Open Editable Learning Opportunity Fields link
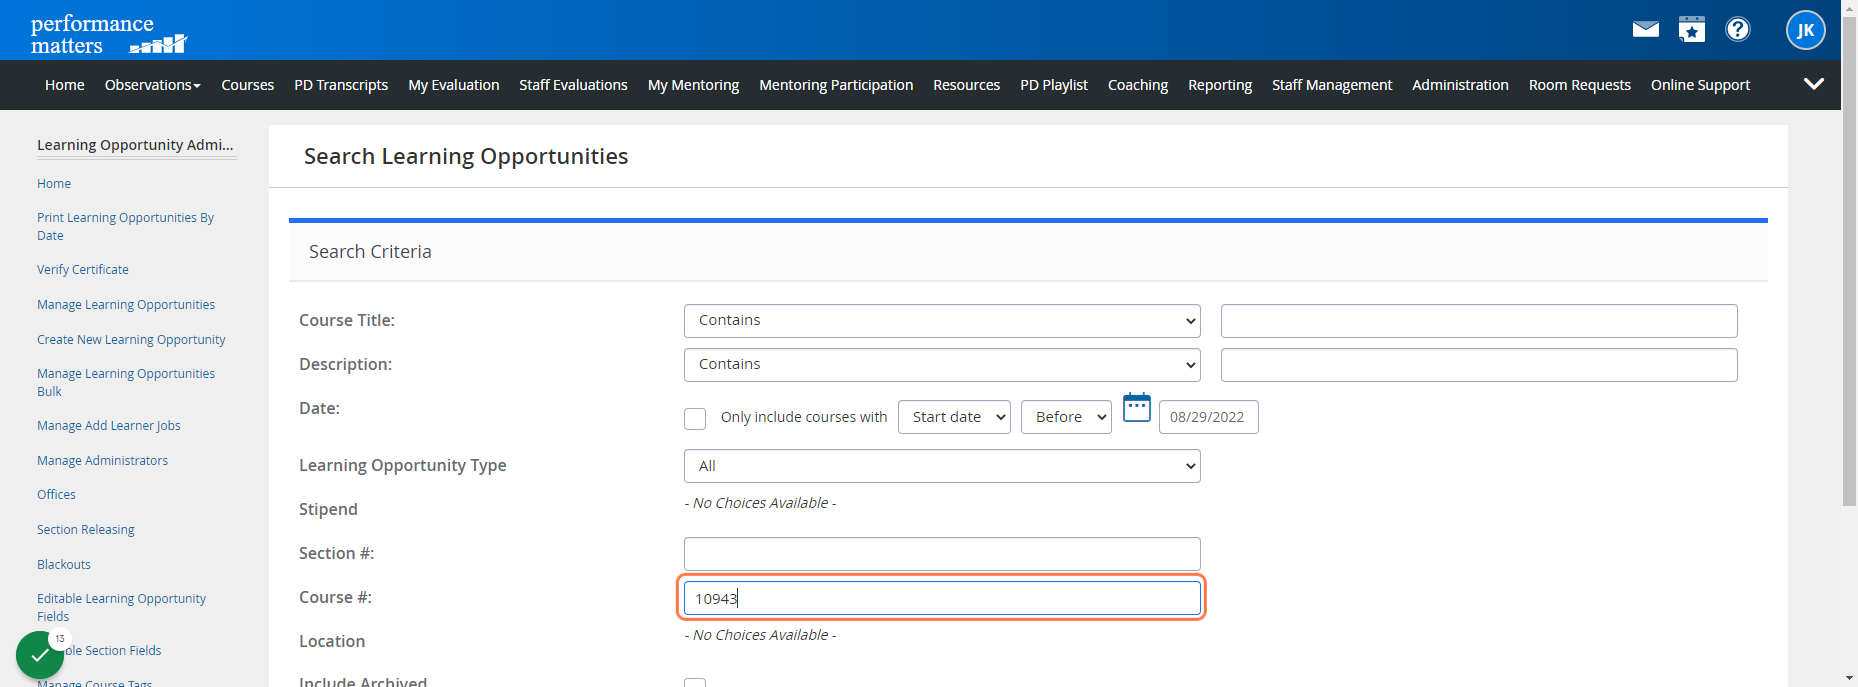This screenshot has height=687, width=1858. pos(121,608)
